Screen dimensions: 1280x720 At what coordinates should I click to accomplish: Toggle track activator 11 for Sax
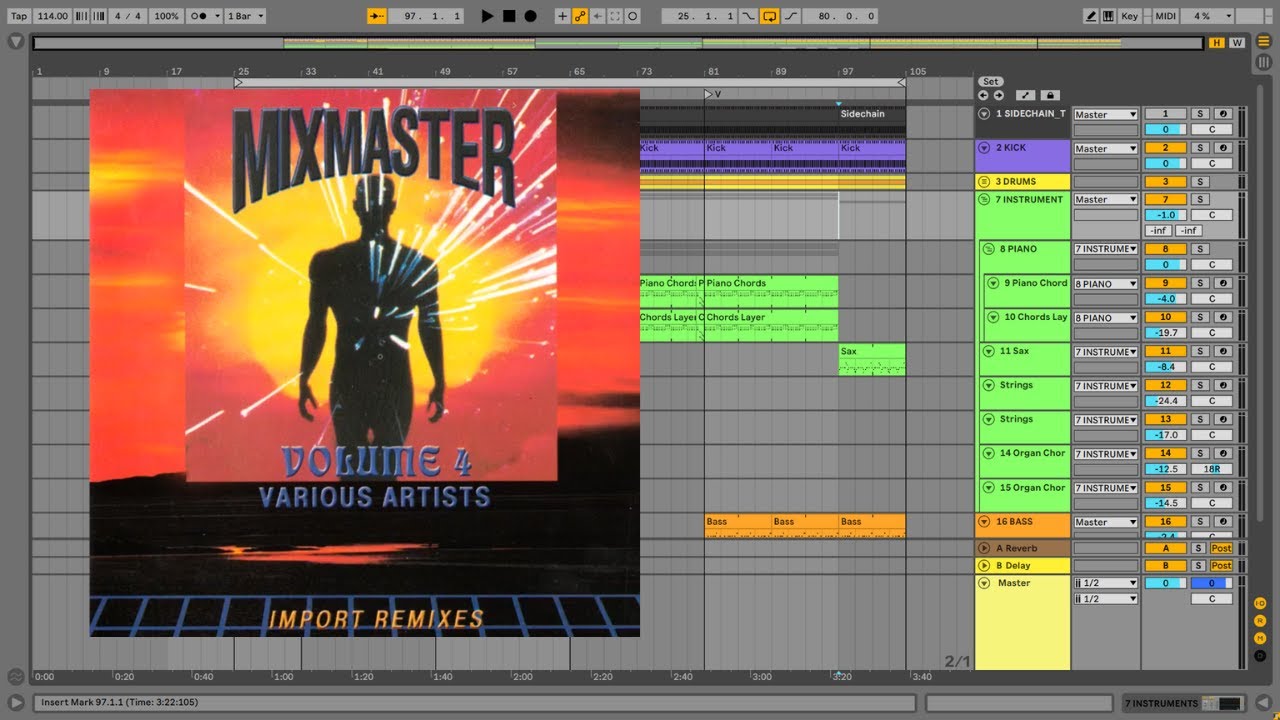click(x=1165, y=352)
